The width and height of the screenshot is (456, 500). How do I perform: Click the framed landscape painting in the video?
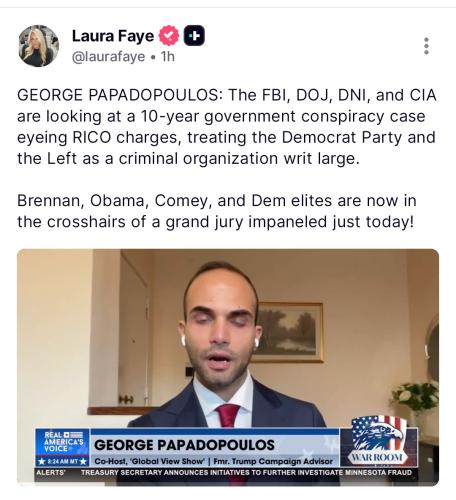[x=289, y=332]
